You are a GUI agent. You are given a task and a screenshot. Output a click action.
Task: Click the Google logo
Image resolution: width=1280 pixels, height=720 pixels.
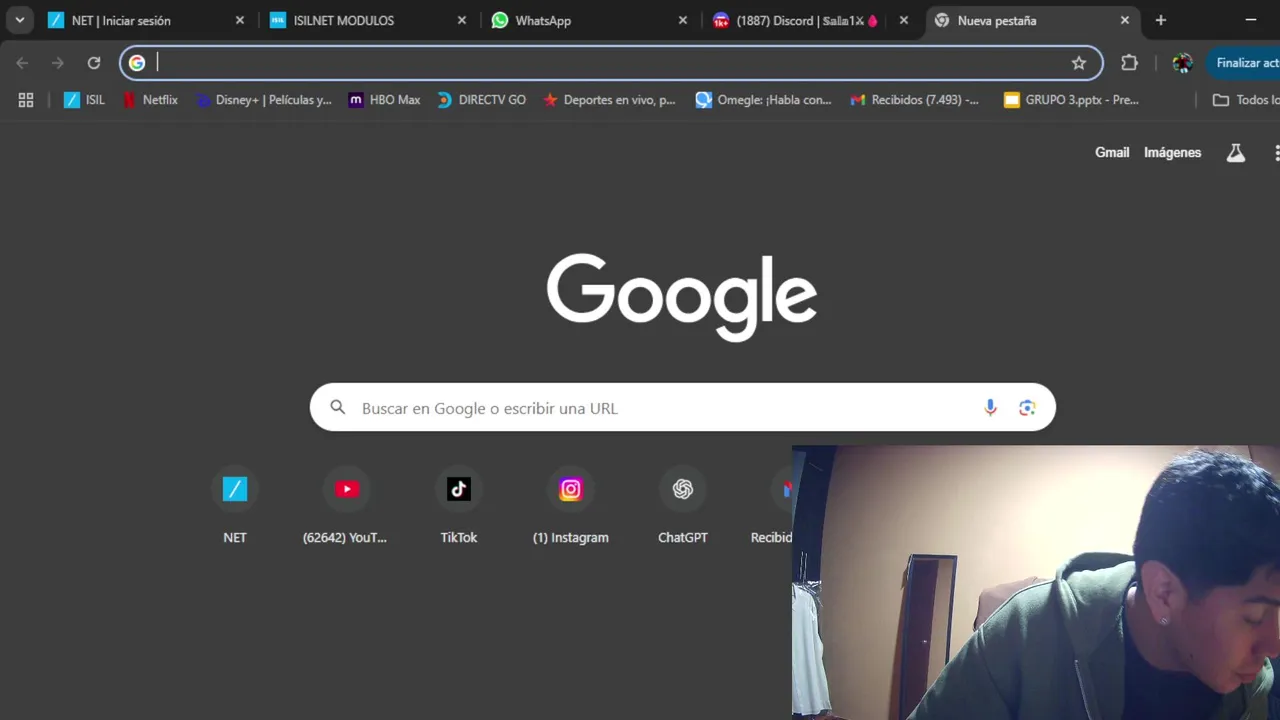pyautogui.click(x=682, y=297)
